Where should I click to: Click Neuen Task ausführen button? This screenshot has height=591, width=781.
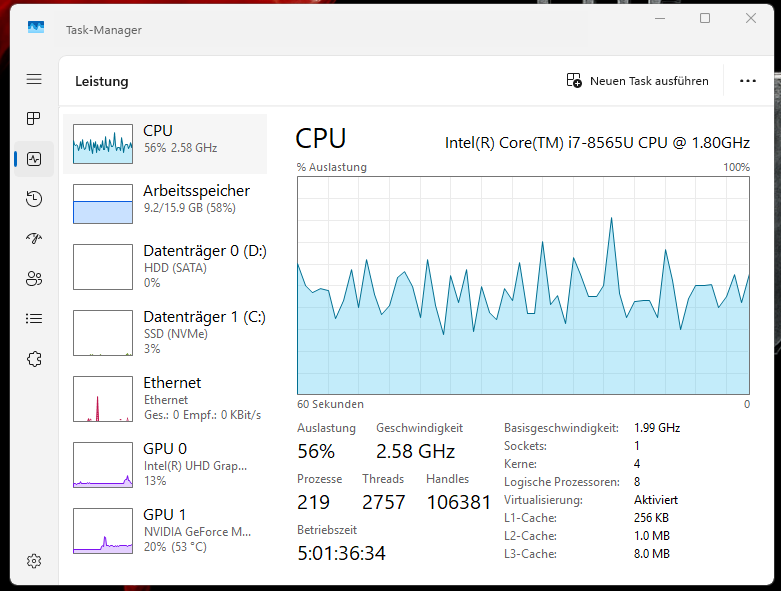click(x=638, y=81)
